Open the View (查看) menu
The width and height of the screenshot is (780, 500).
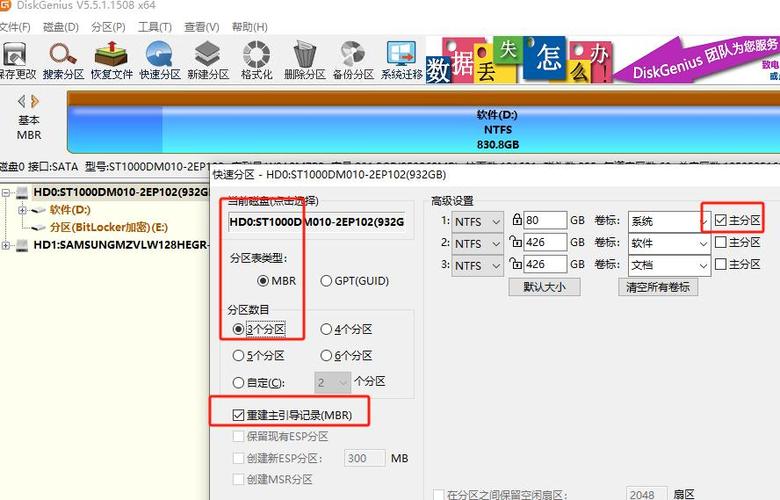(x=201, y=27)
